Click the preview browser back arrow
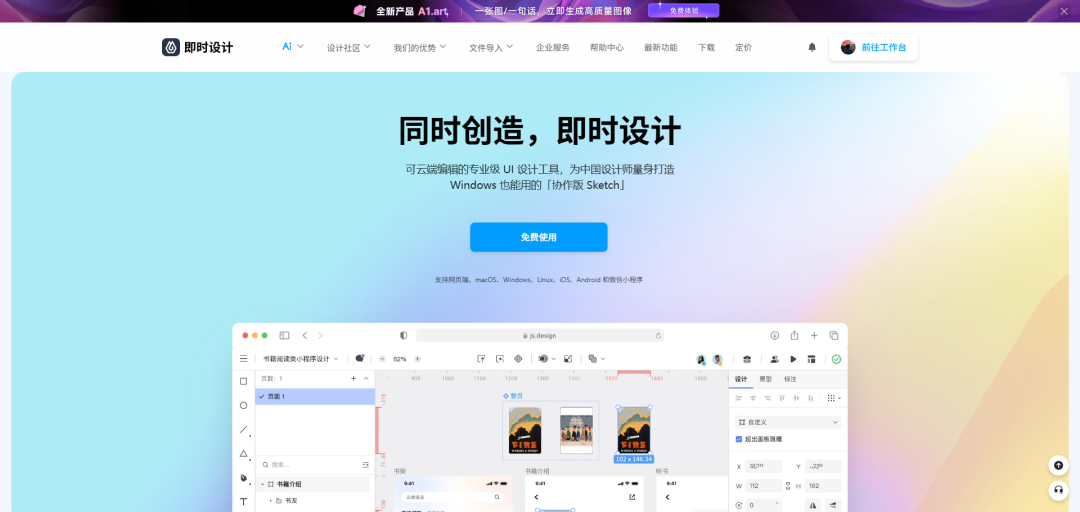This screenshot has width=1080, height=512. pyautogui.click(x=304, y=336)
